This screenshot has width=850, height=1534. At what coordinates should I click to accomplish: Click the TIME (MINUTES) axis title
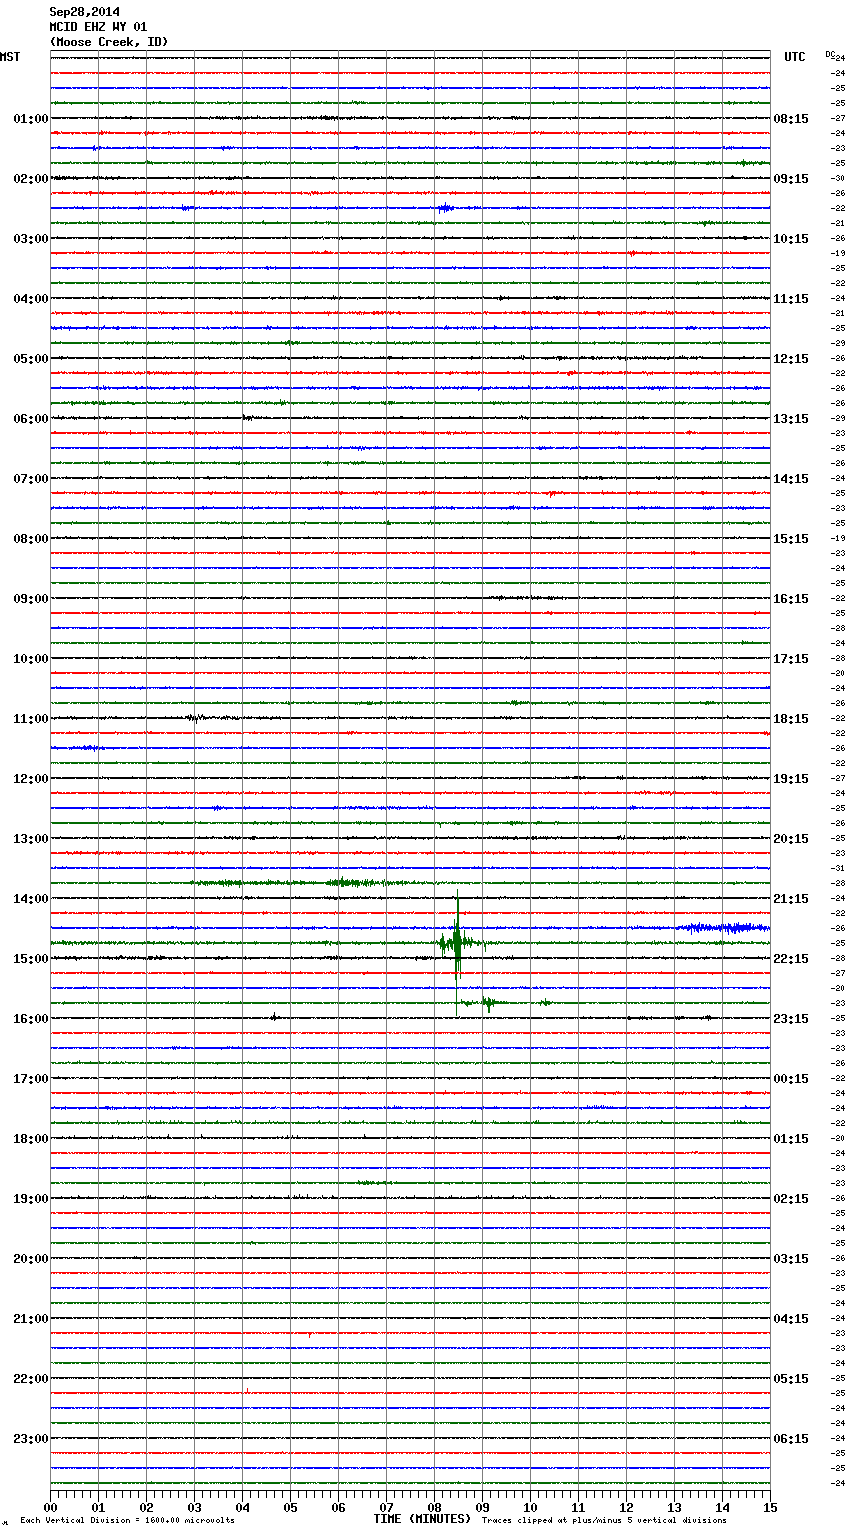pos(422,1519)
